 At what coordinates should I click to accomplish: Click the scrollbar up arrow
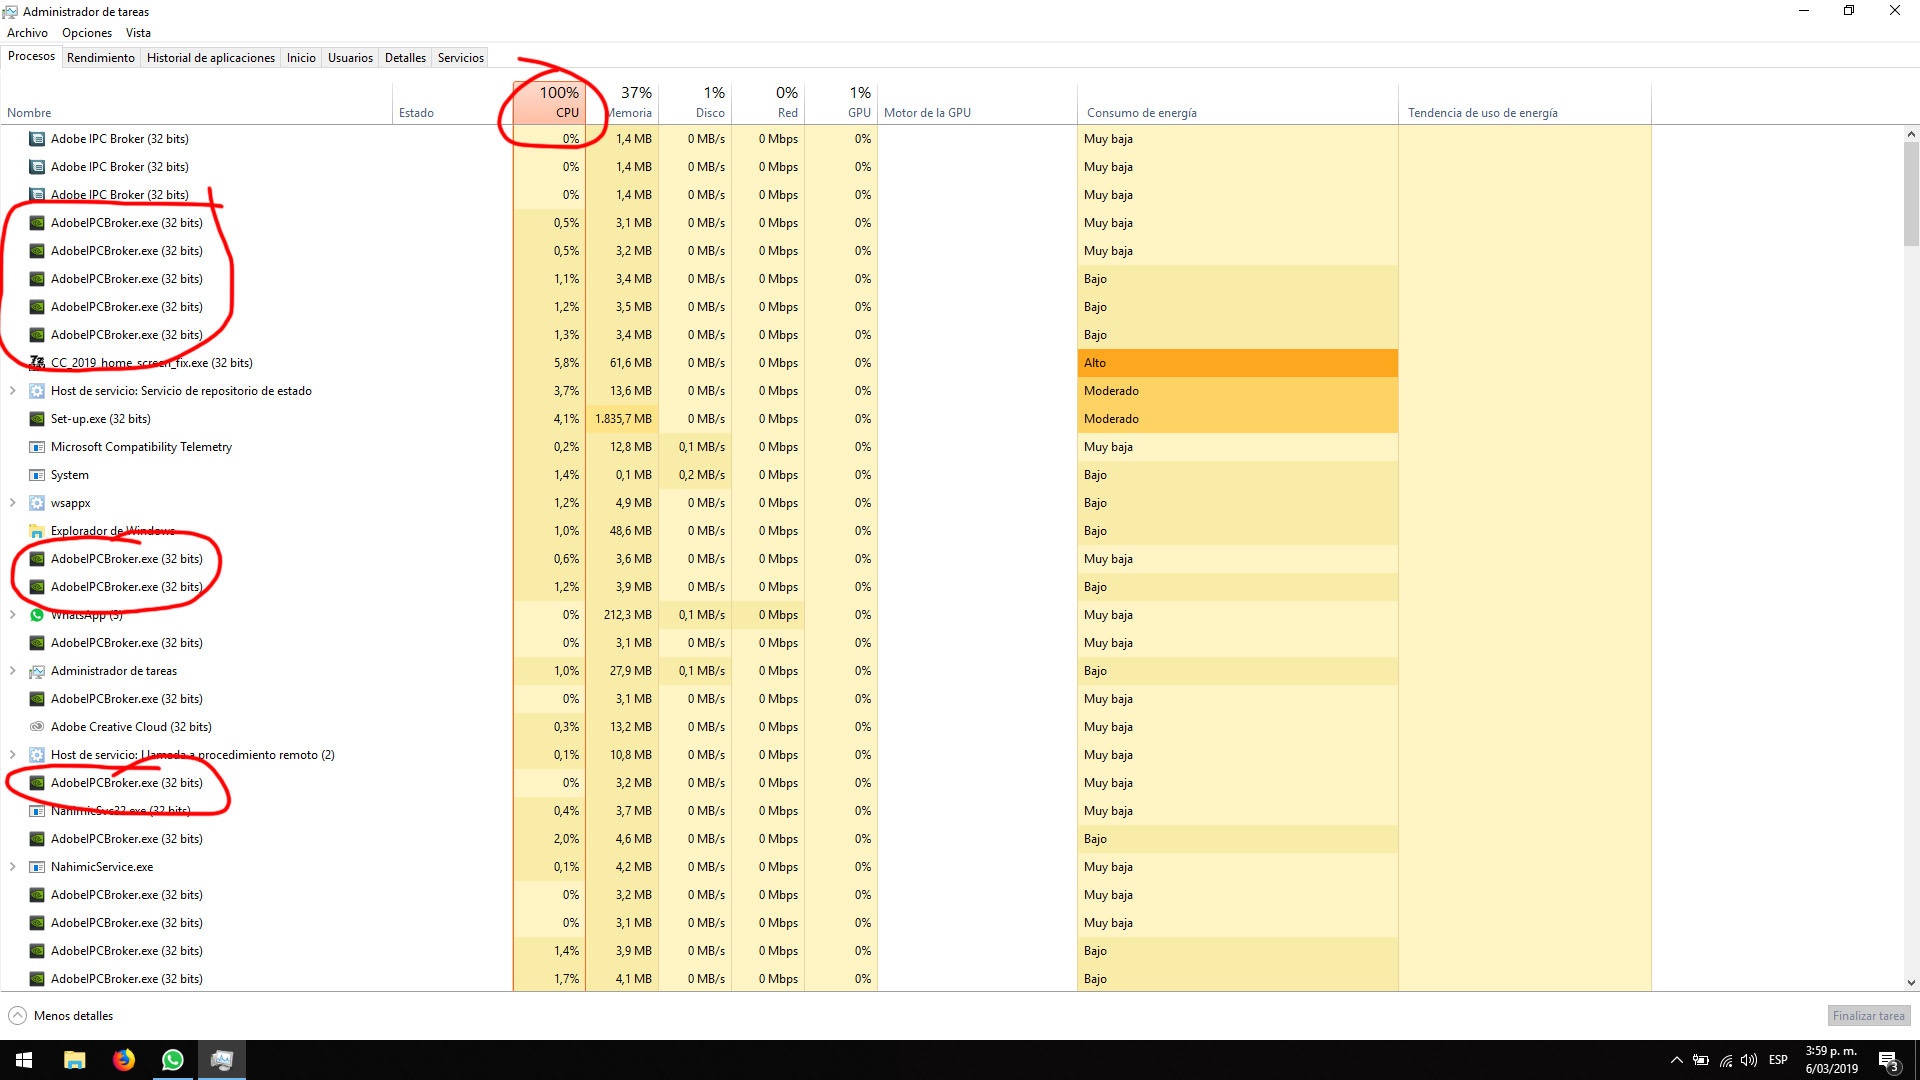pos(1911,134)
